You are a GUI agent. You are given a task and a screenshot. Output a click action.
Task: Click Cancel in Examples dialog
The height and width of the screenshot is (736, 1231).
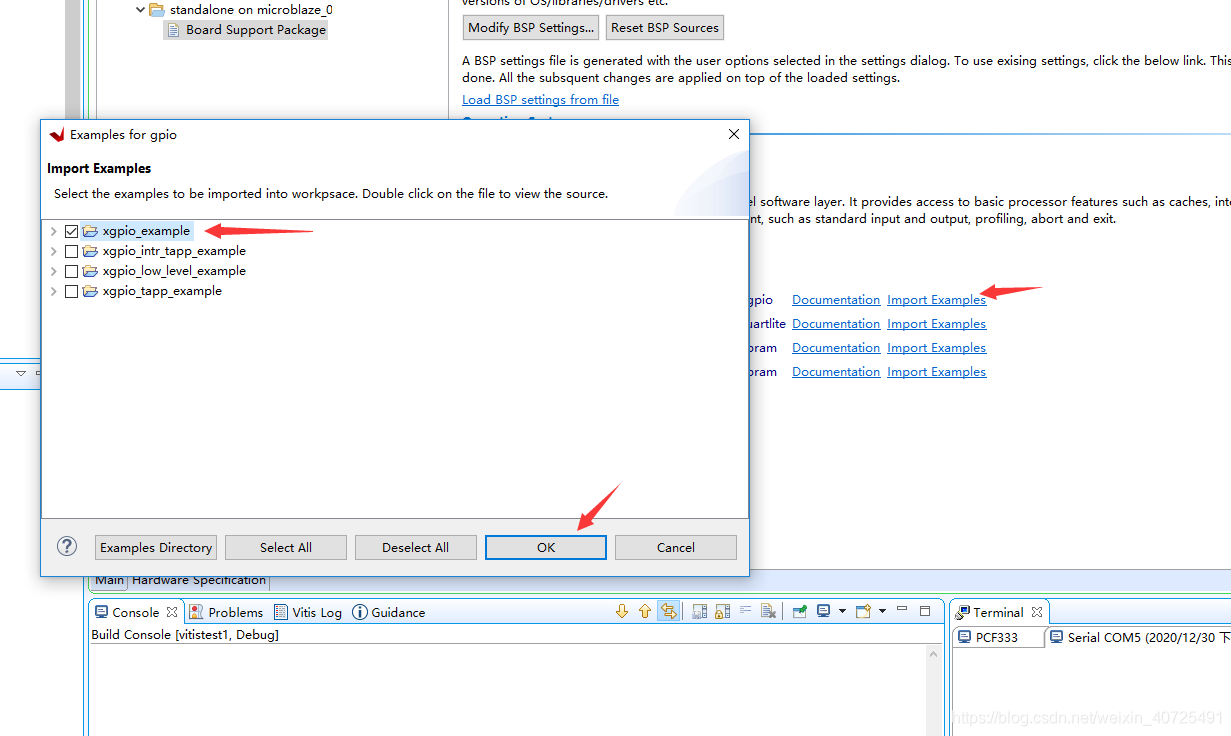tap(676, 547)
